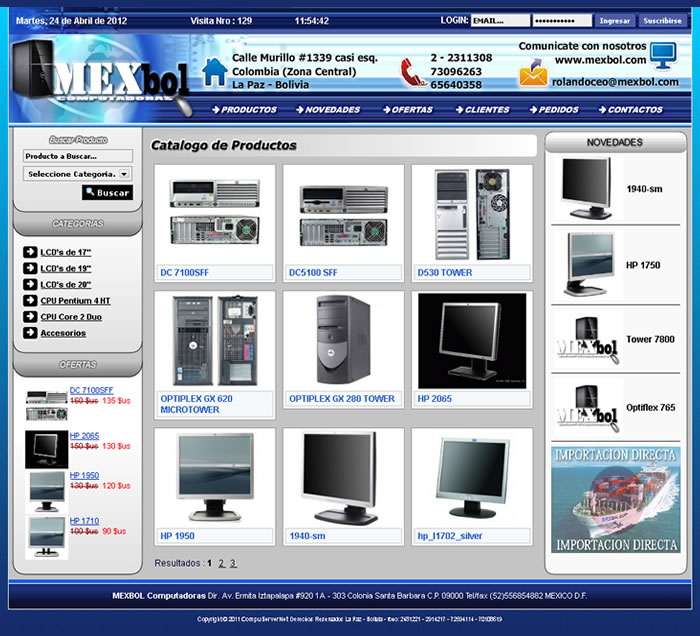Open the NOVEDADES menu

[x=328, y=110]
